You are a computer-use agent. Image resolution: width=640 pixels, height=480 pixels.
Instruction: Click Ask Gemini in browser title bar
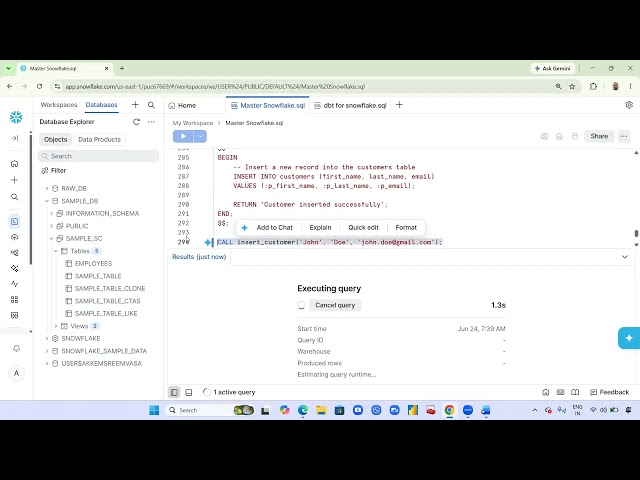tap(552, 69)
